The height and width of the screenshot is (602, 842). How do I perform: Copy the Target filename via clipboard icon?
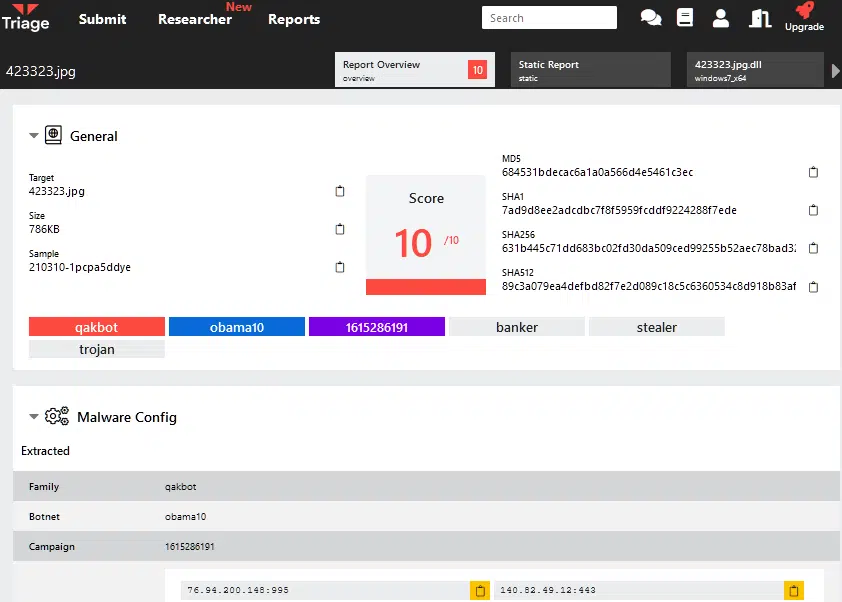[x=340, y=190]
